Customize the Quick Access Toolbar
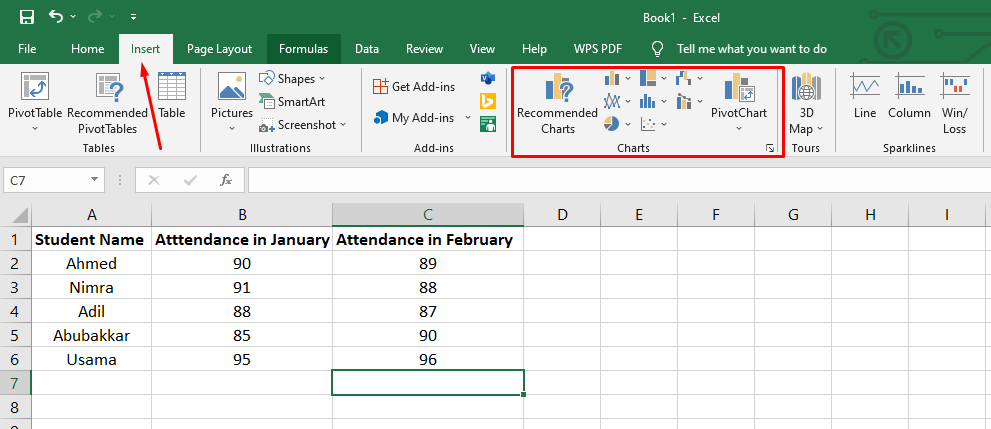Image resolution: width=991 pixels, height=429 pixels. [x=134, y=17]
